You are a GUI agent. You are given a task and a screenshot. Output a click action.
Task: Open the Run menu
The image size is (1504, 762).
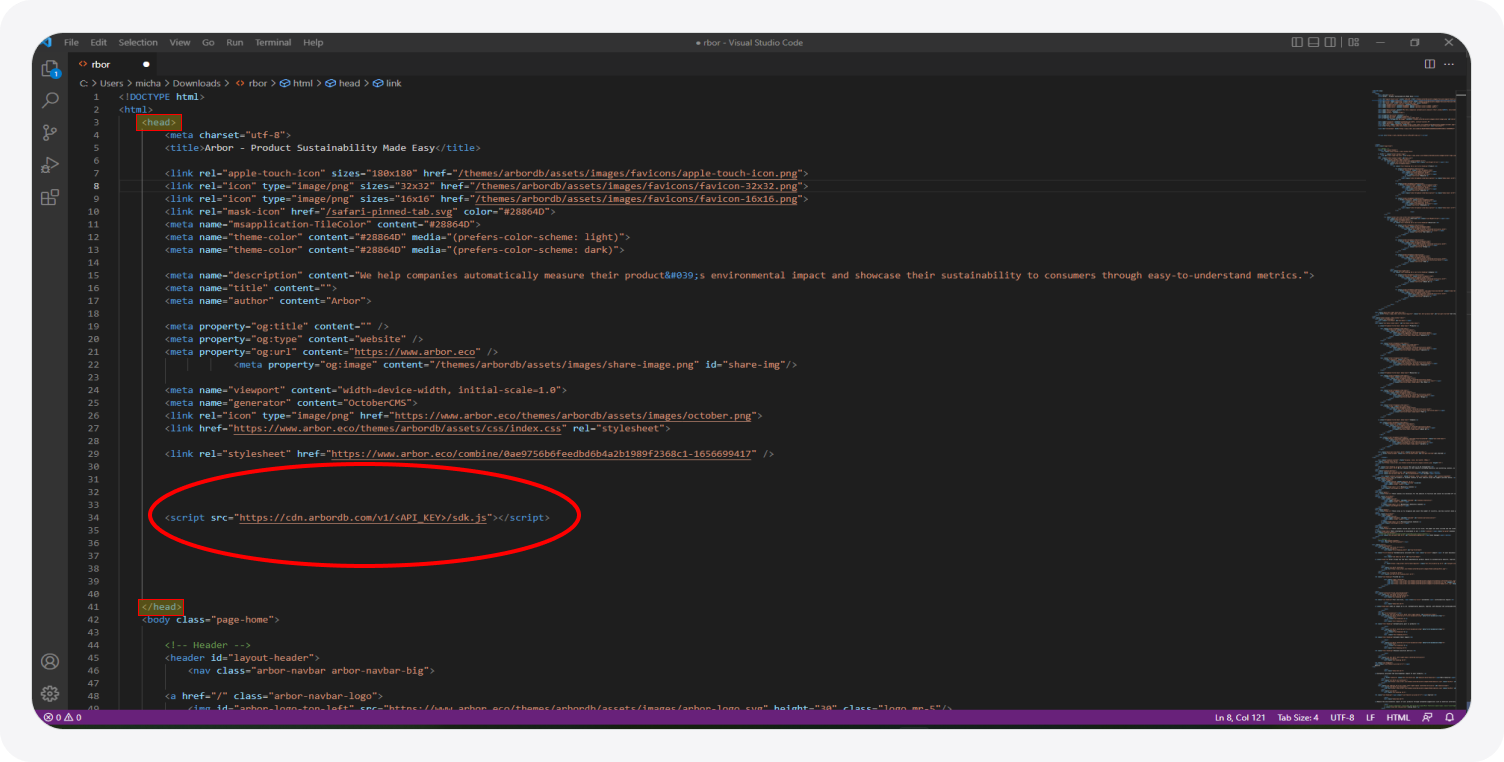[235, 42]
